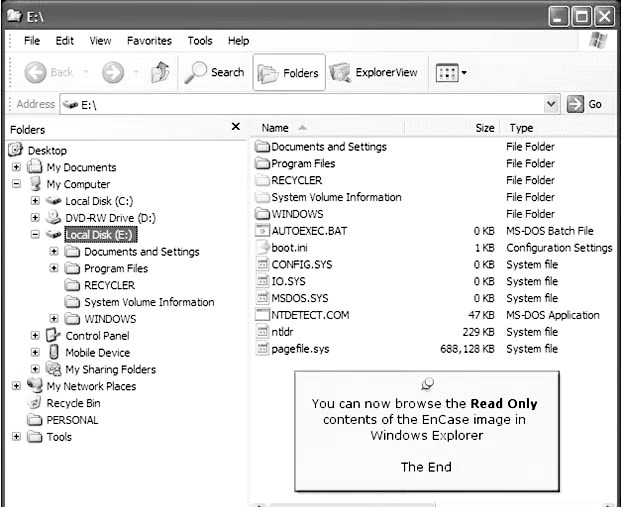The width and height of the screenshot is (621, 507).
Task: Select the pagefile.sys file icon
Action: click(263, 349)
